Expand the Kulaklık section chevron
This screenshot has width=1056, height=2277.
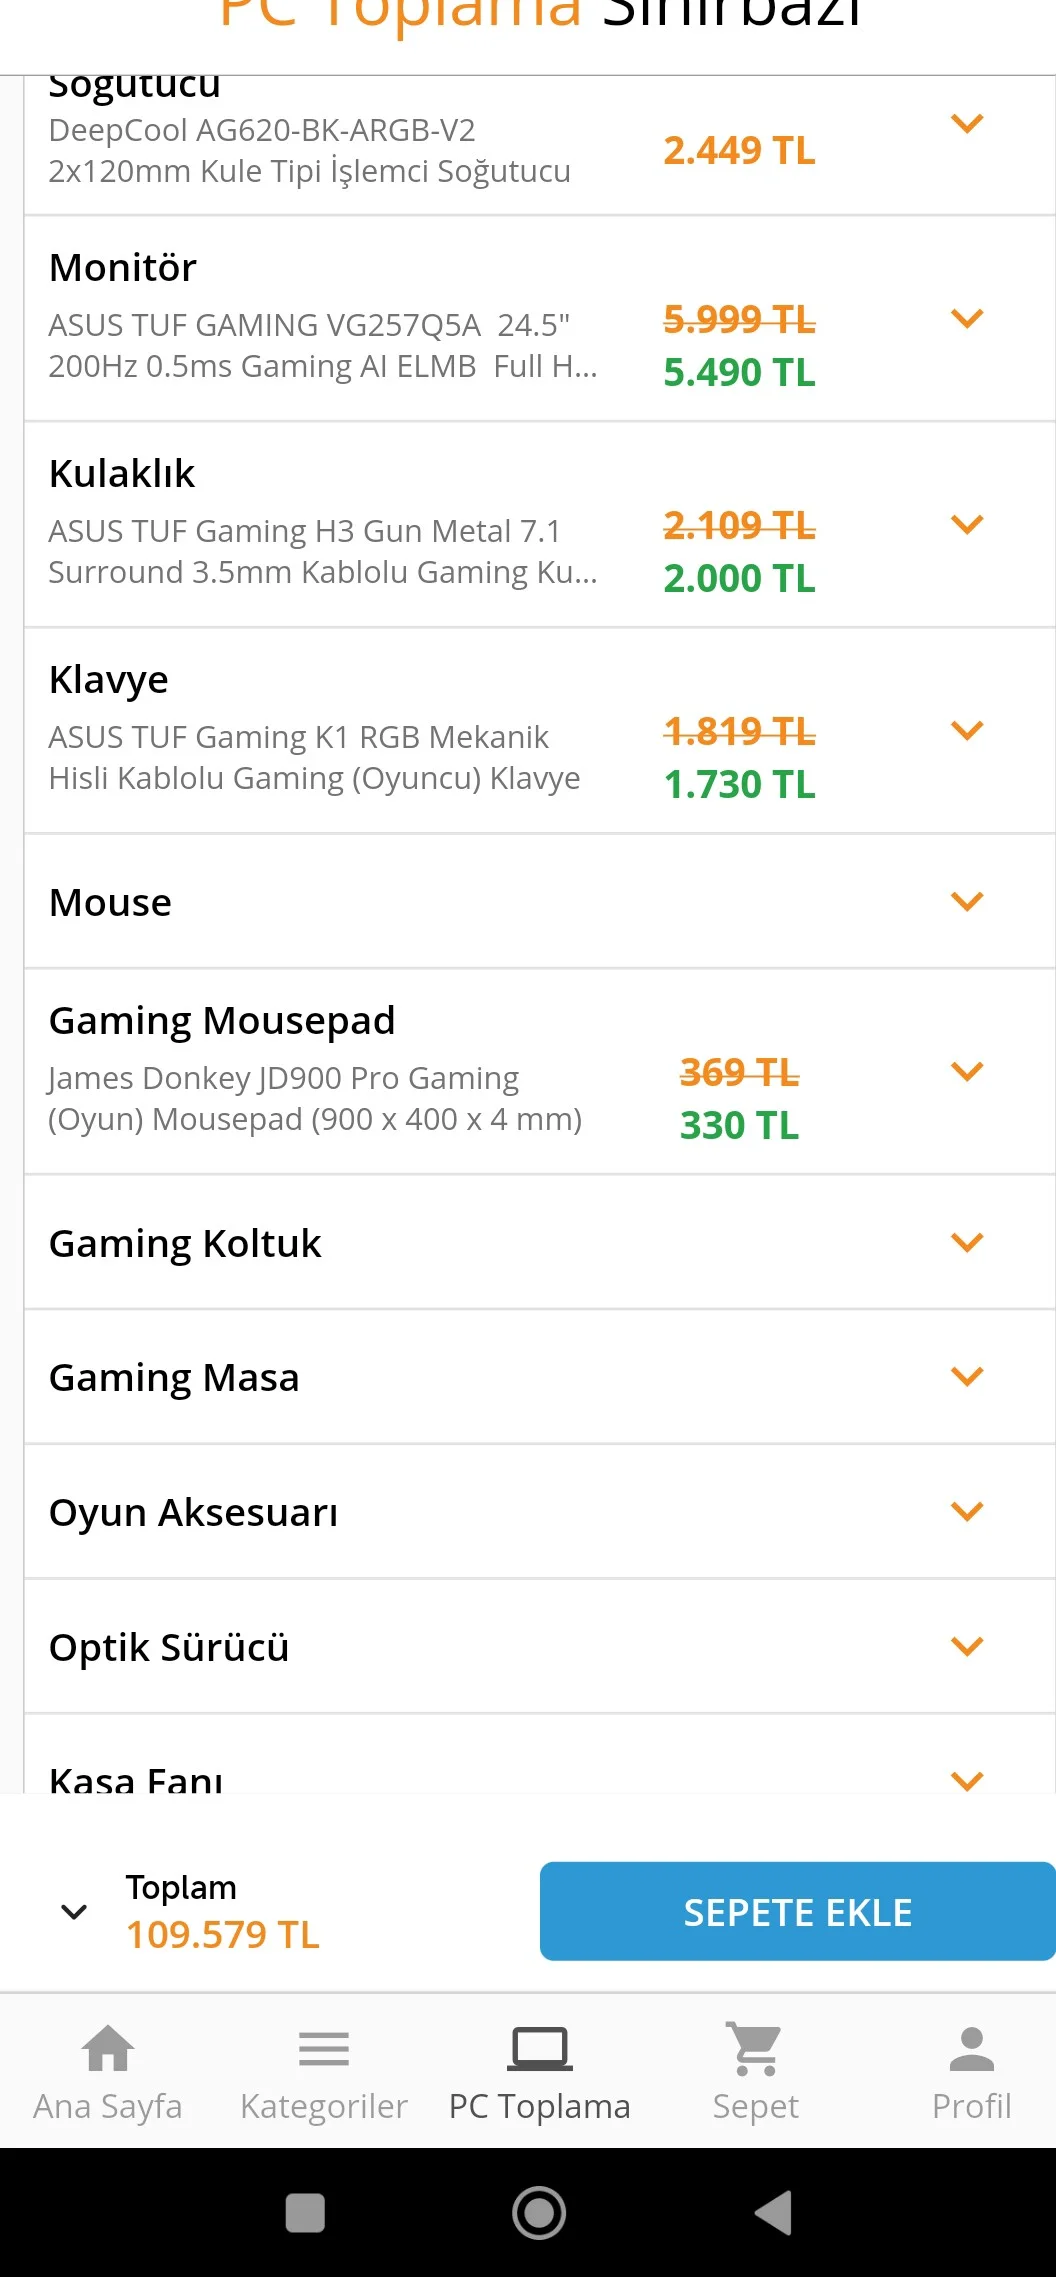967,525
